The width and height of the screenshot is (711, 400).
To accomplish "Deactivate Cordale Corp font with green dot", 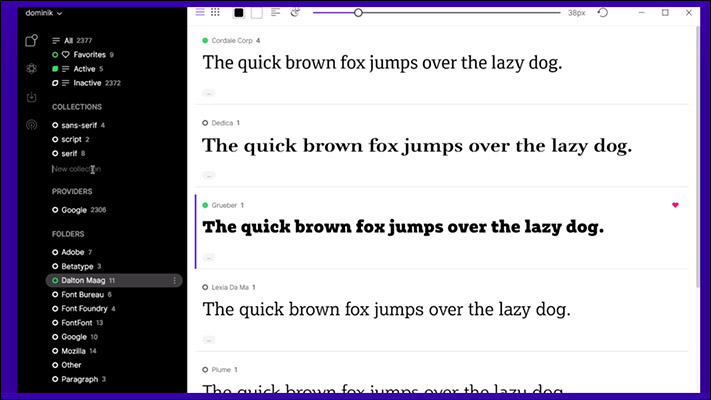I will pyautogui.click(x=205, y=40).
